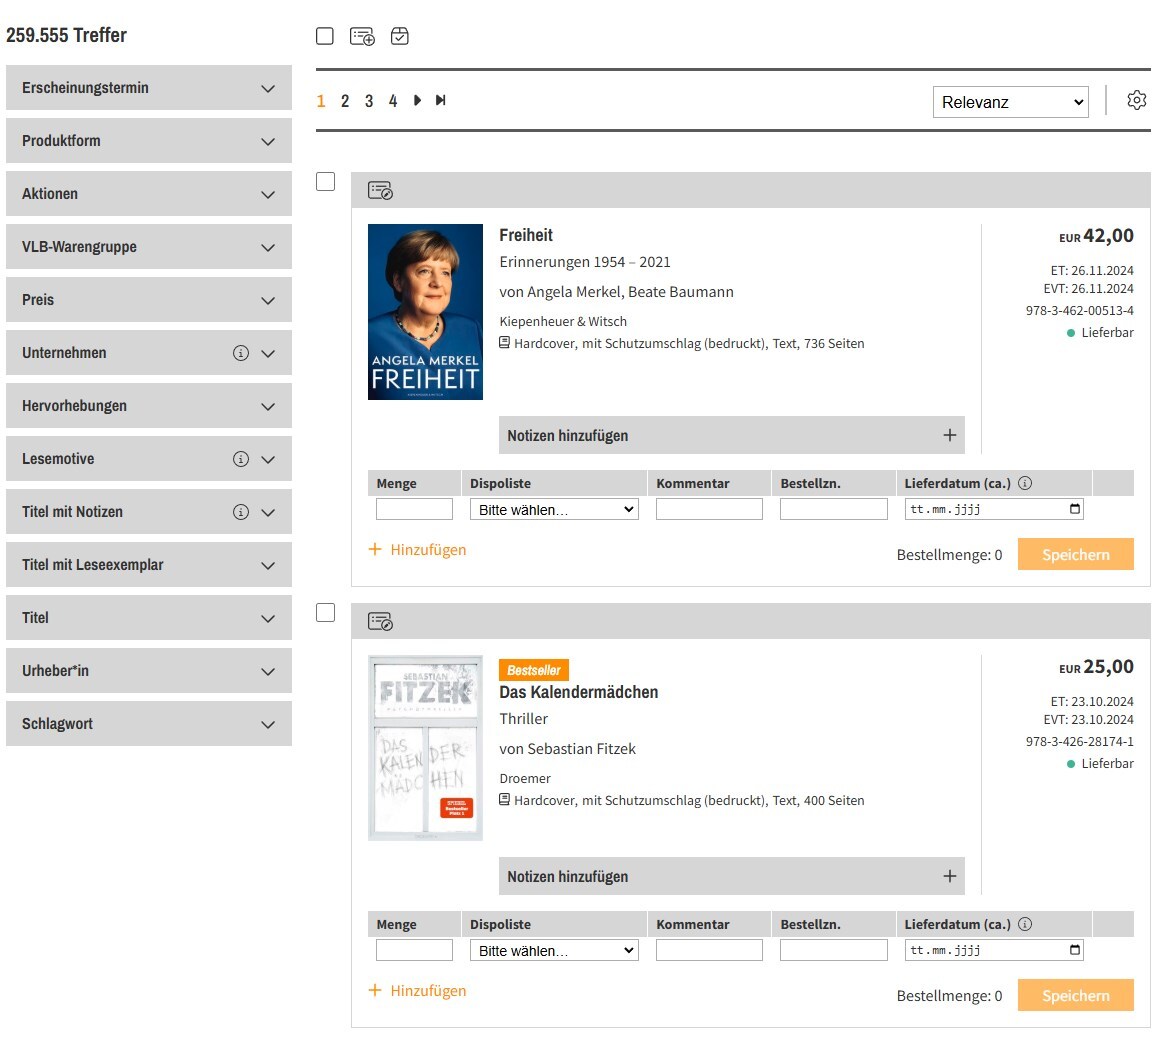Open calendar picker for Kalendermädchen delivery date
This screenshot has height=1038, width=1166.
1075,950
